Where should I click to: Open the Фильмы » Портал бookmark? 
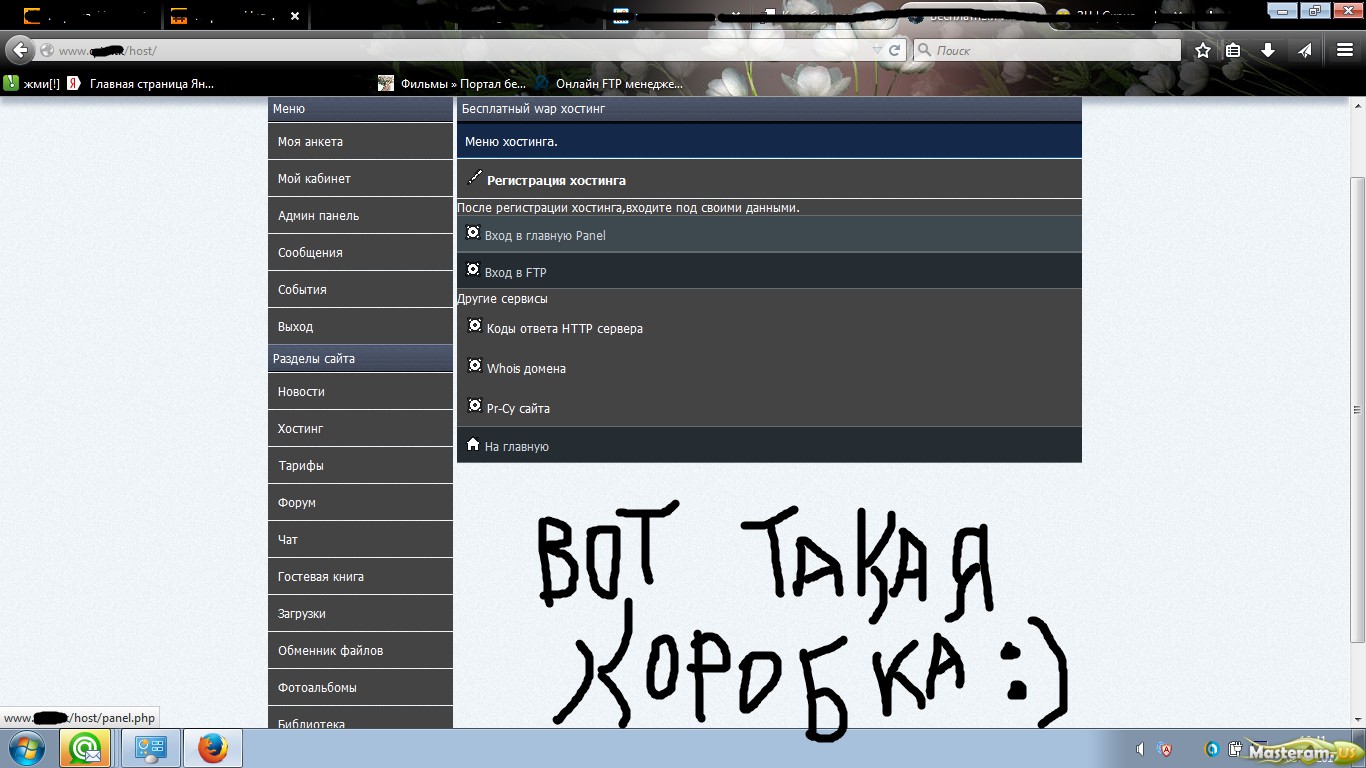pyautogui.click(x=452, y=84)
